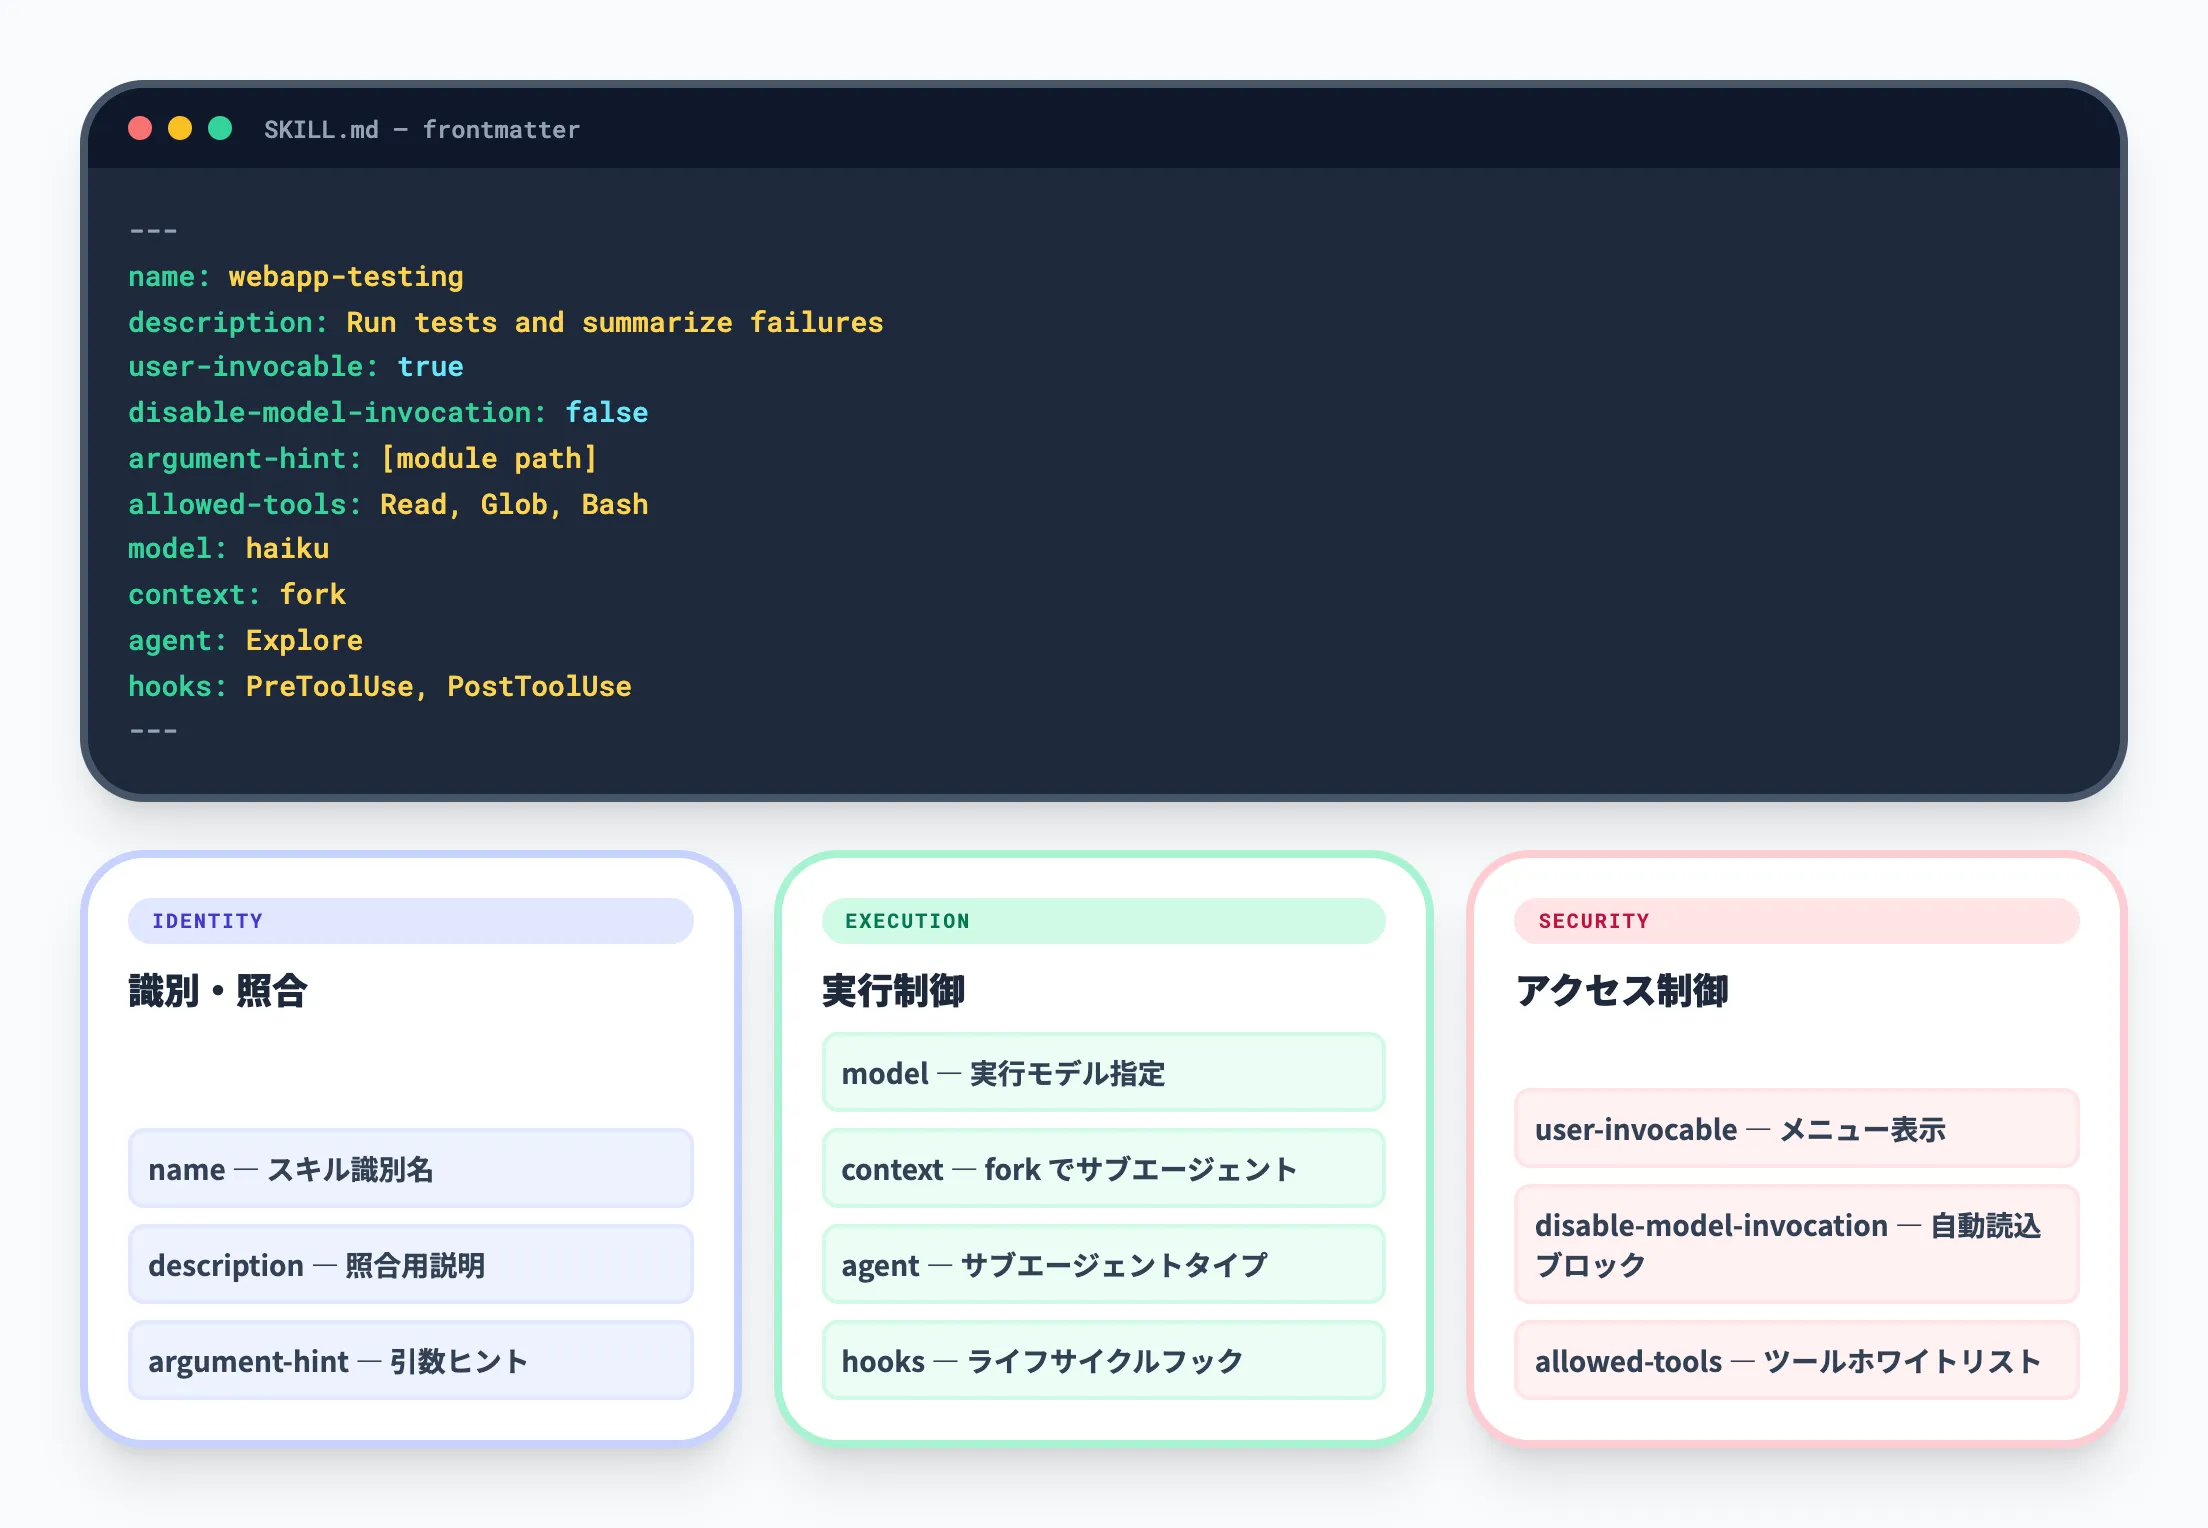The height and width of the screenshot is (1528, 2208).
Task: Select the SECURITY badge on the red card
Action: click(1795, 921)
